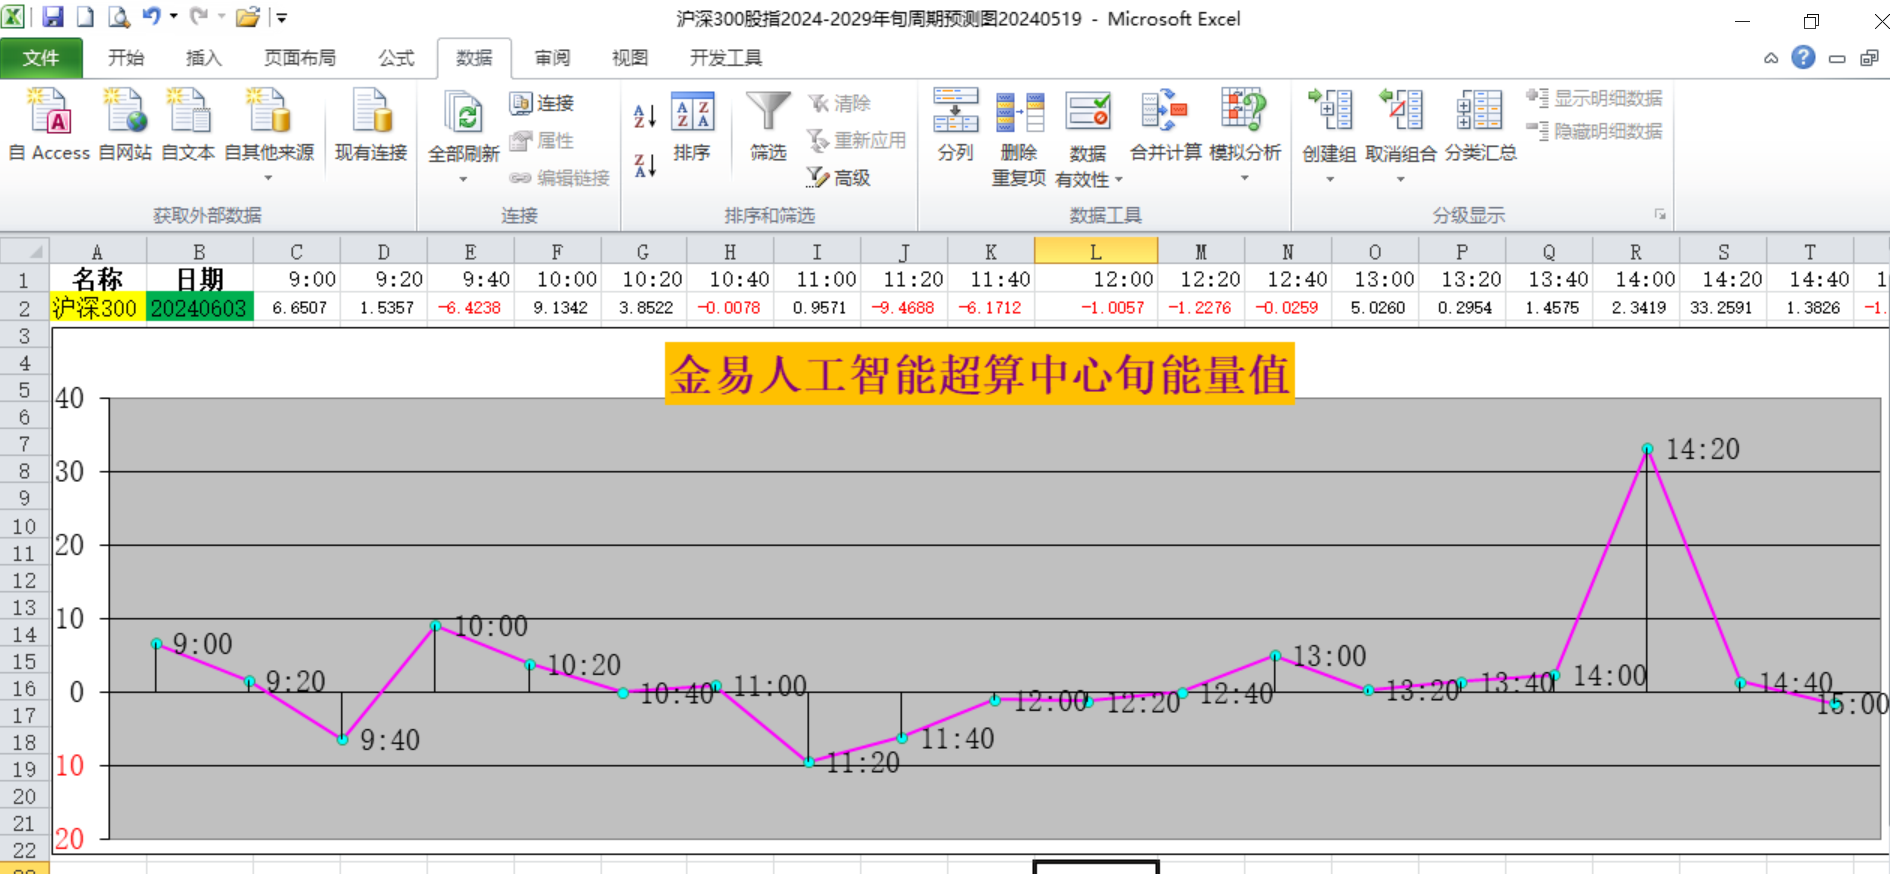Click Data Validation (数据有效性) icon
The width and height of the screenshot is (1890, 874).
point(1088,112)
